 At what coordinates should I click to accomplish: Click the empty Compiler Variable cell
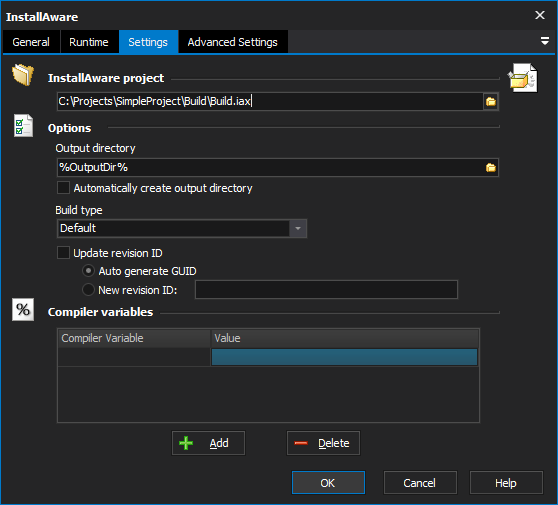[x=134, y=357]
